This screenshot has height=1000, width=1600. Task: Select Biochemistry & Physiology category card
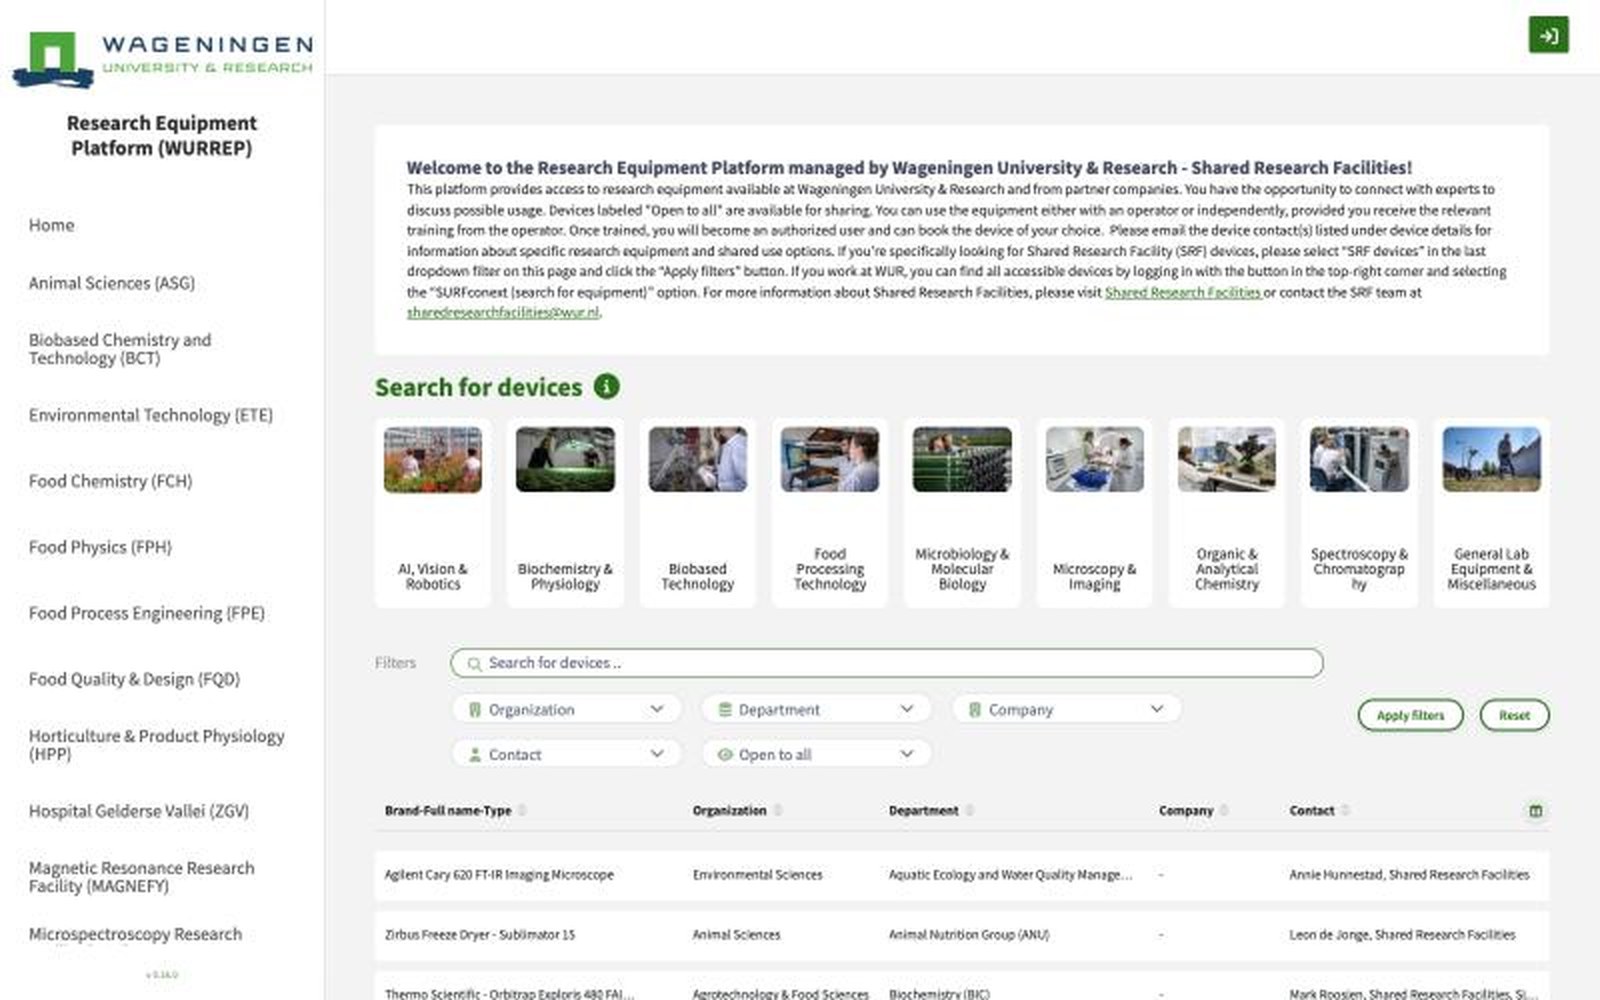click(565, 513)
